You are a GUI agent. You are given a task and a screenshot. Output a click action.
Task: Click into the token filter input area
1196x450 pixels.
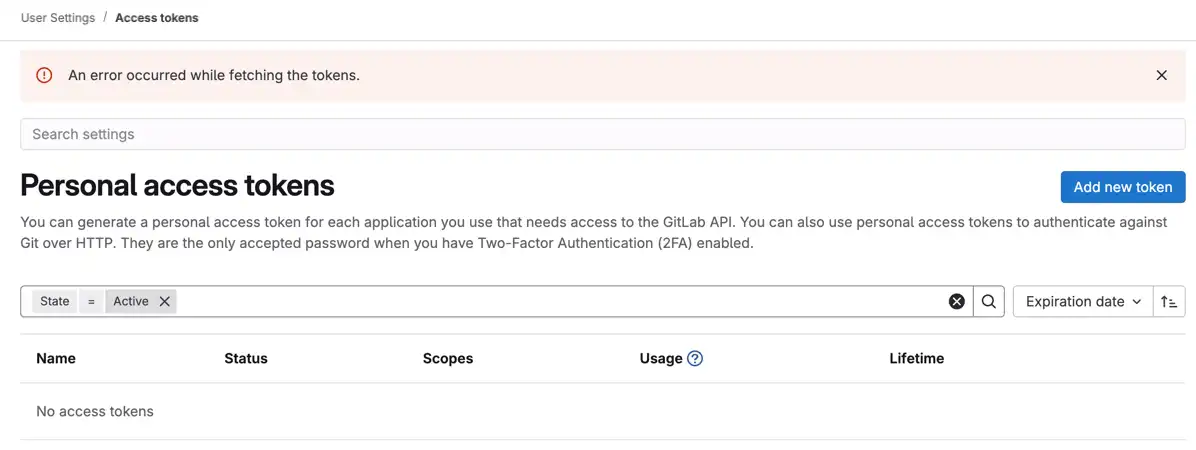pos(560,301)
